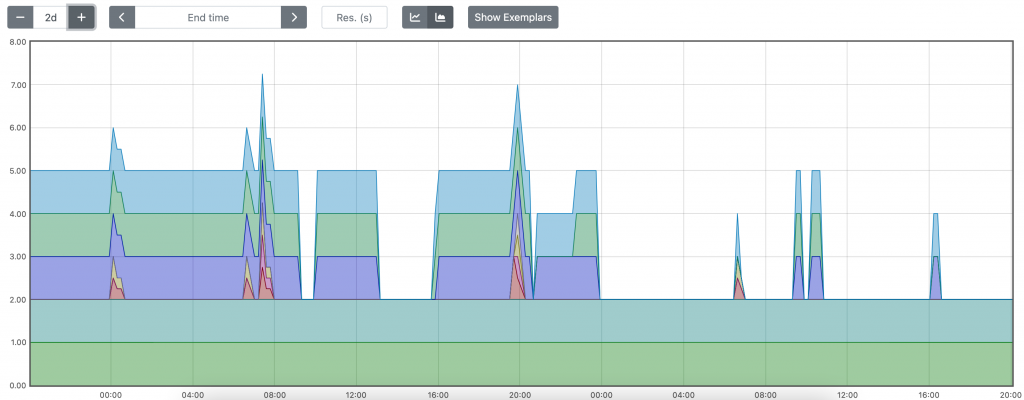
Task: Click the 0.00 y-axis label
Action: [x=15, y=385]
